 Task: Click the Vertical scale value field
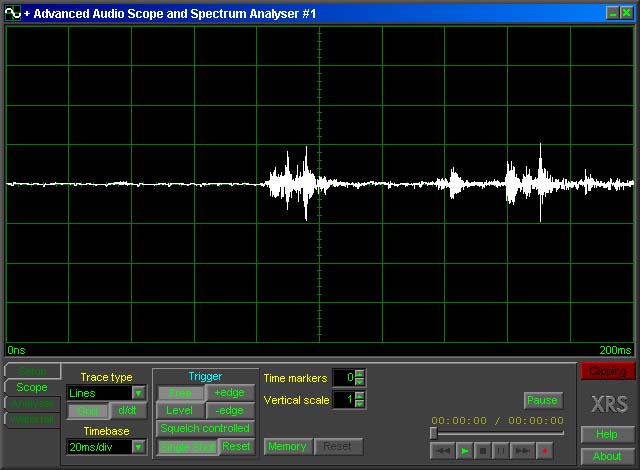pos(344,400)
